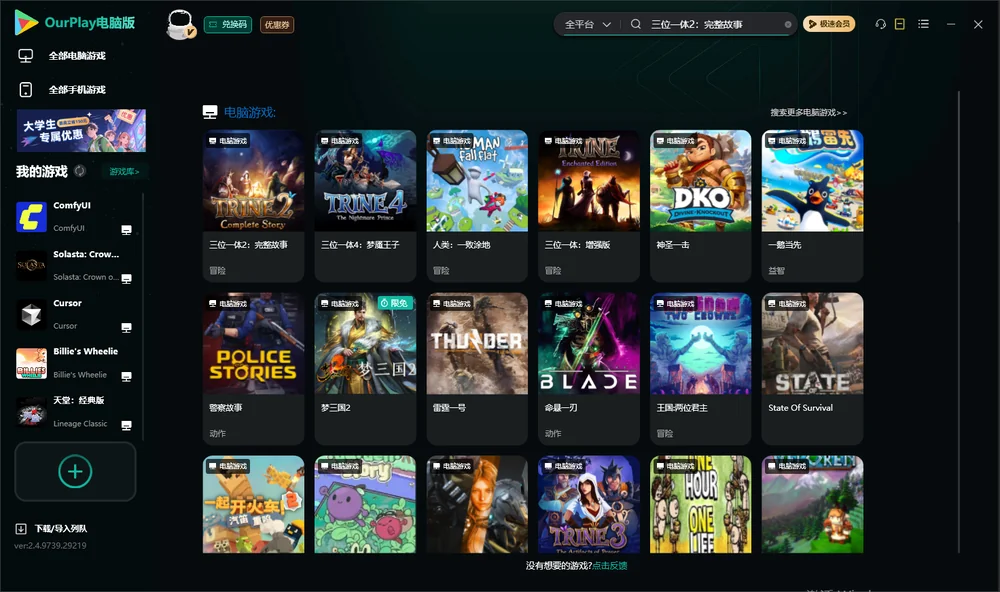Select 全部电脑游戏 in sidebar

click(x=77, y=56)
